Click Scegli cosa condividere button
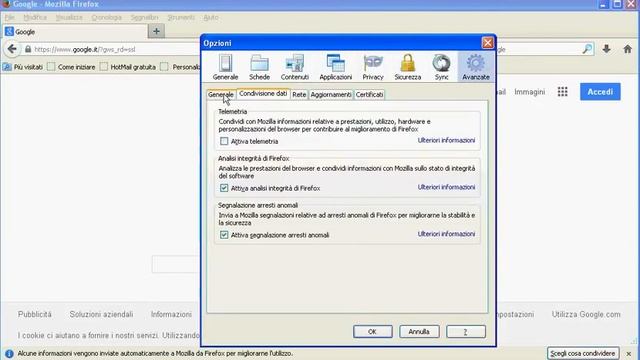The height and width of the screenshot is (360, 640). point(582,353)
